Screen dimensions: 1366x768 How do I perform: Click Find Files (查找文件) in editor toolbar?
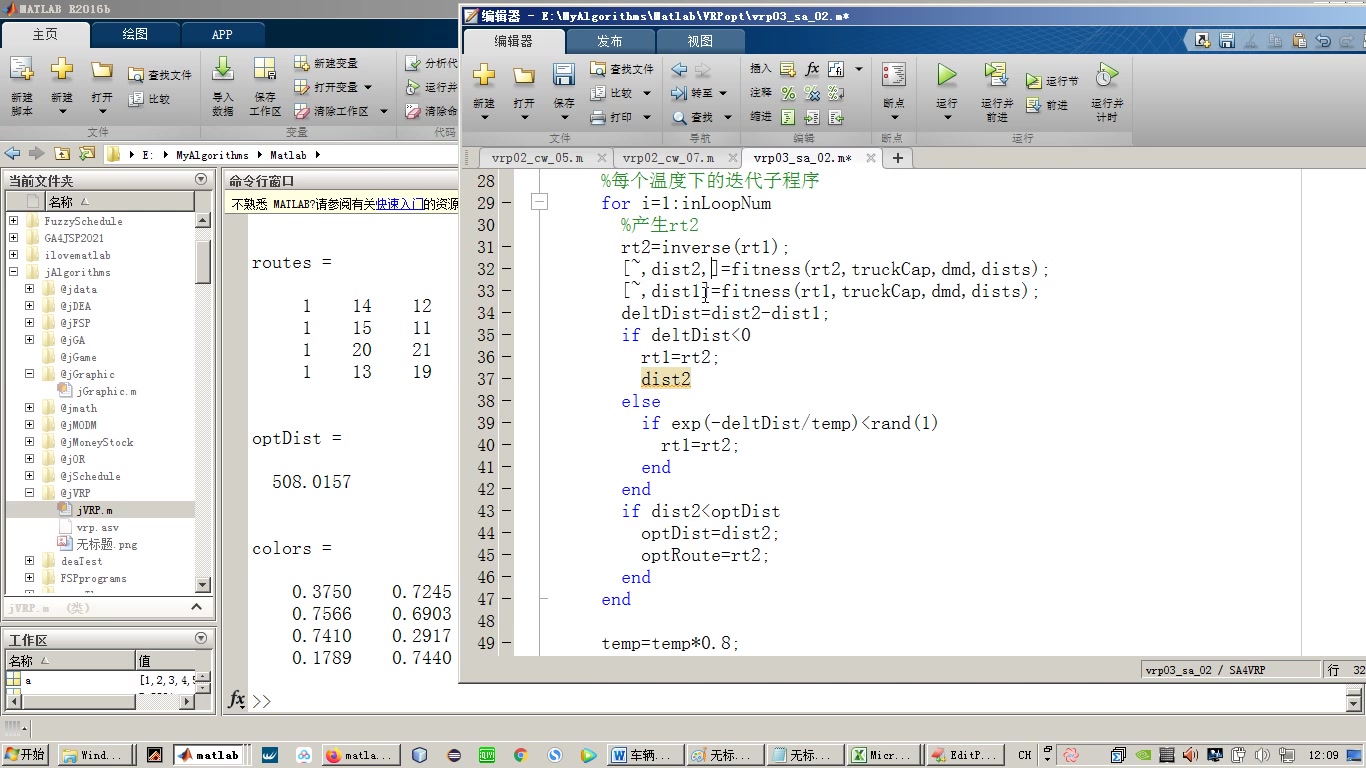click(622, 69)
